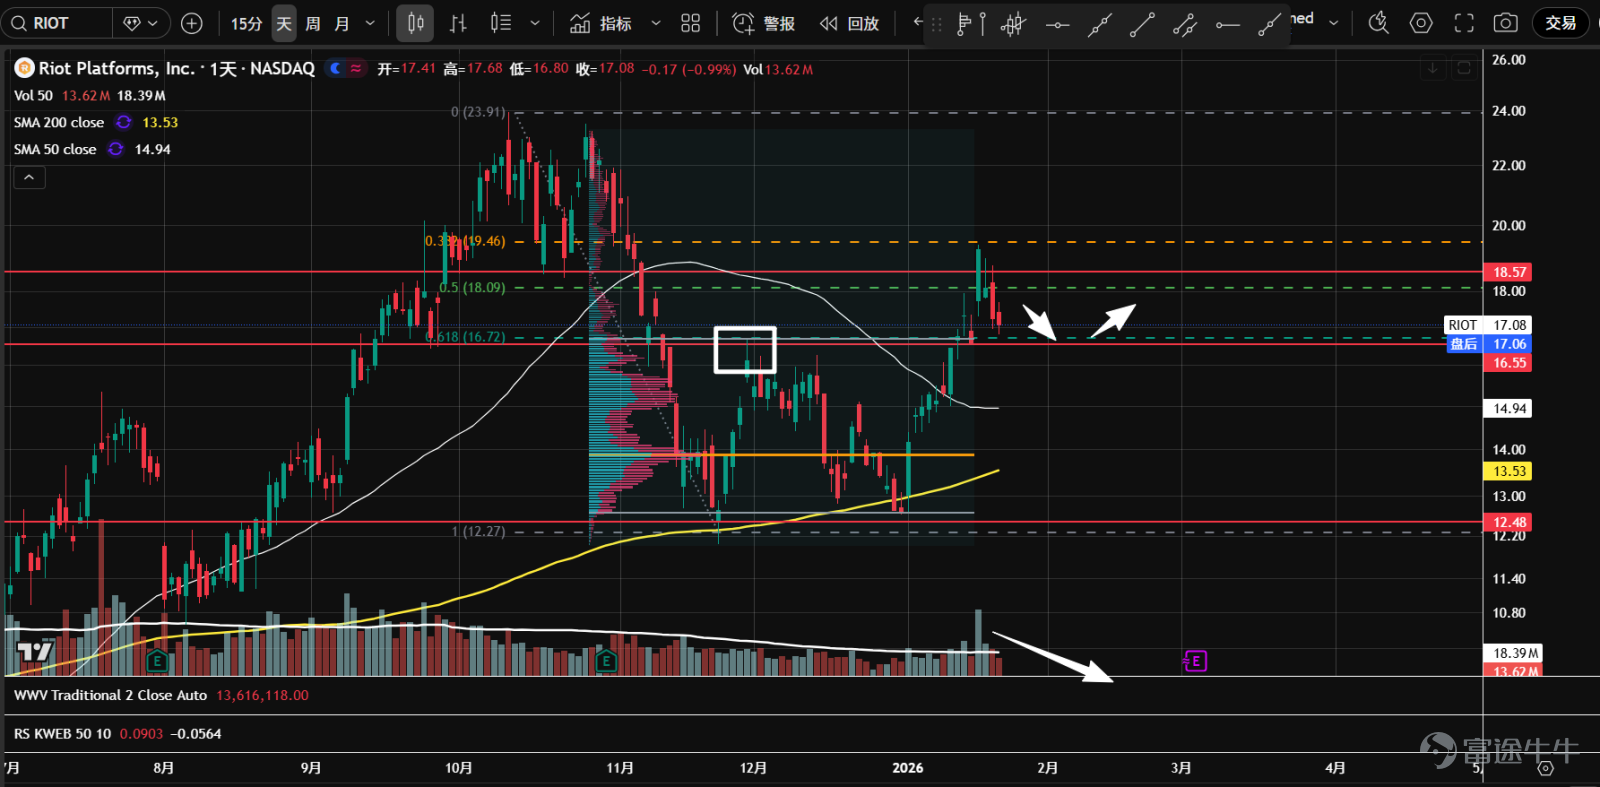Image resolution: width=1600 pixels, height=787 pixels.
Task: Open time axis settings gear at bottom right
Action: (x=1545, y=768)
